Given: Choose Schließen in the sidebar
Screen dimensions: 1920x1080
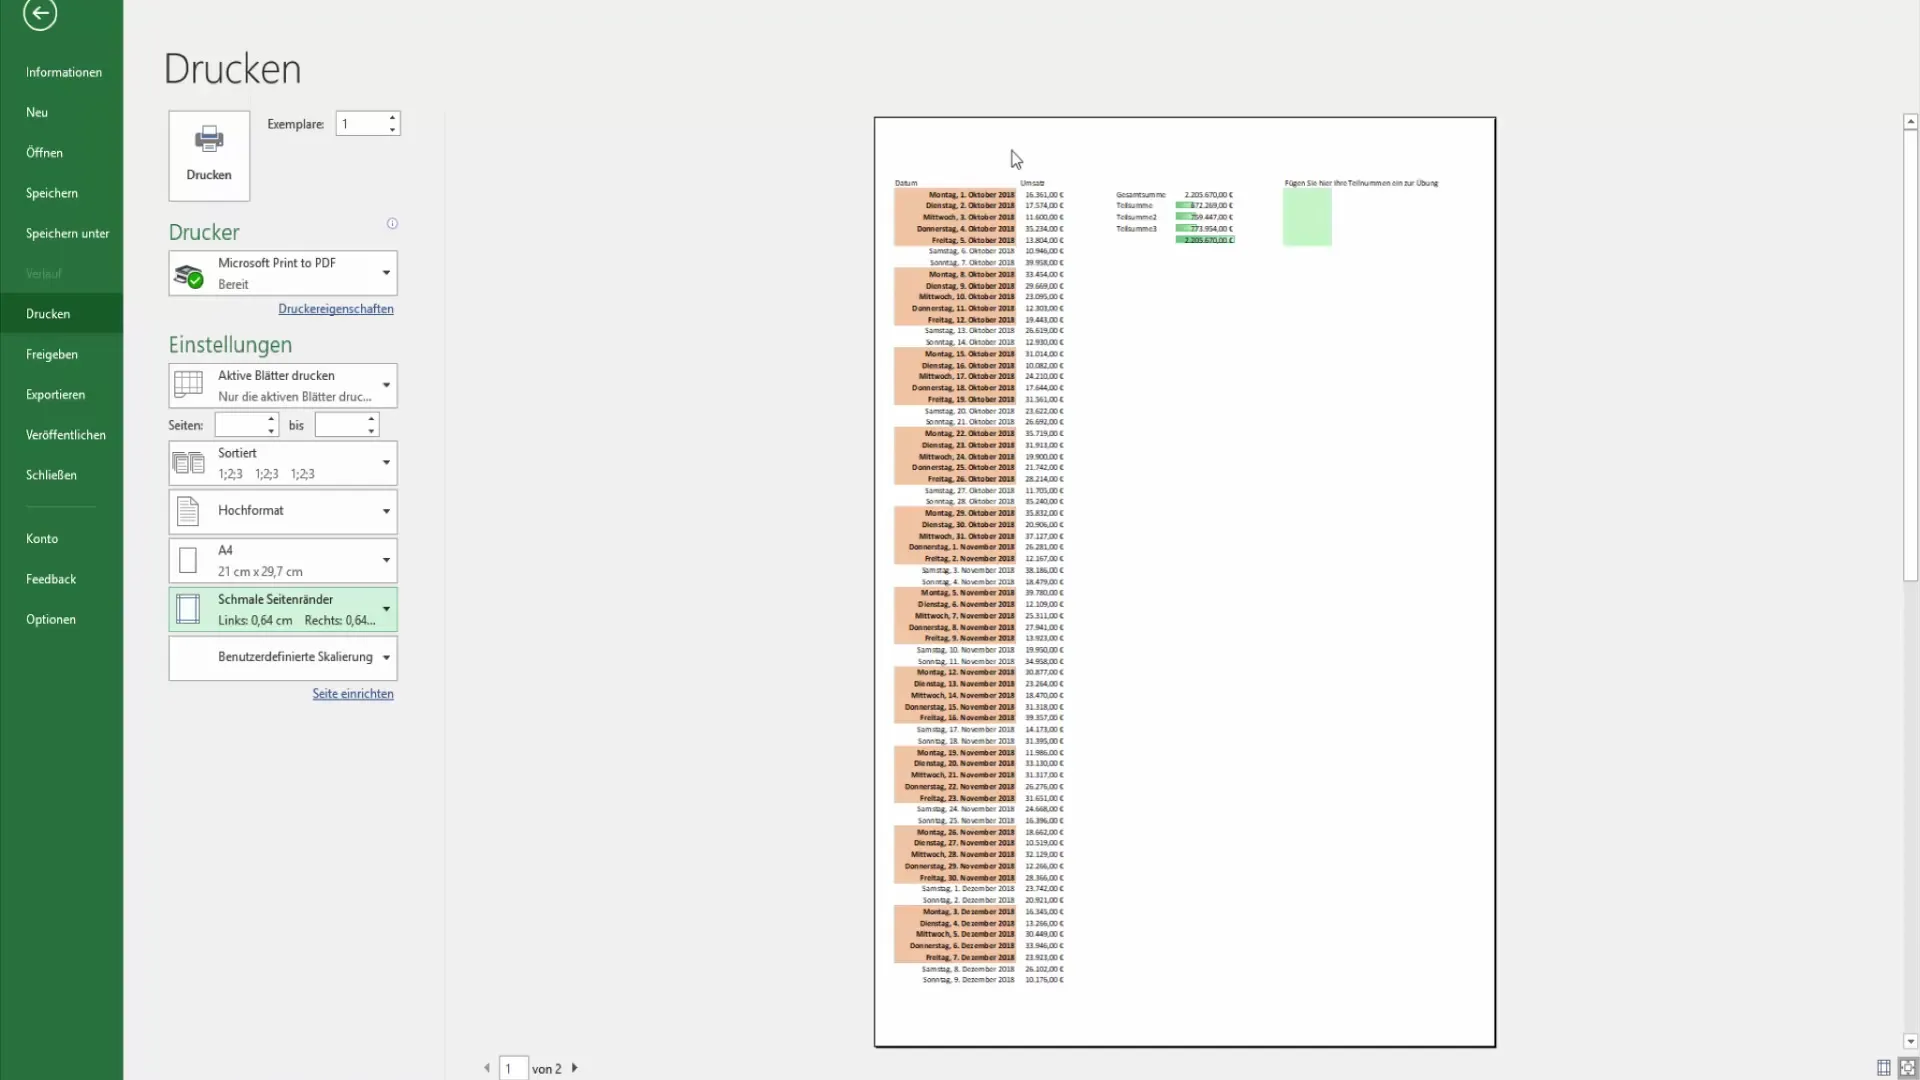Looking at the screenshot, I should [x=62, y=475].
